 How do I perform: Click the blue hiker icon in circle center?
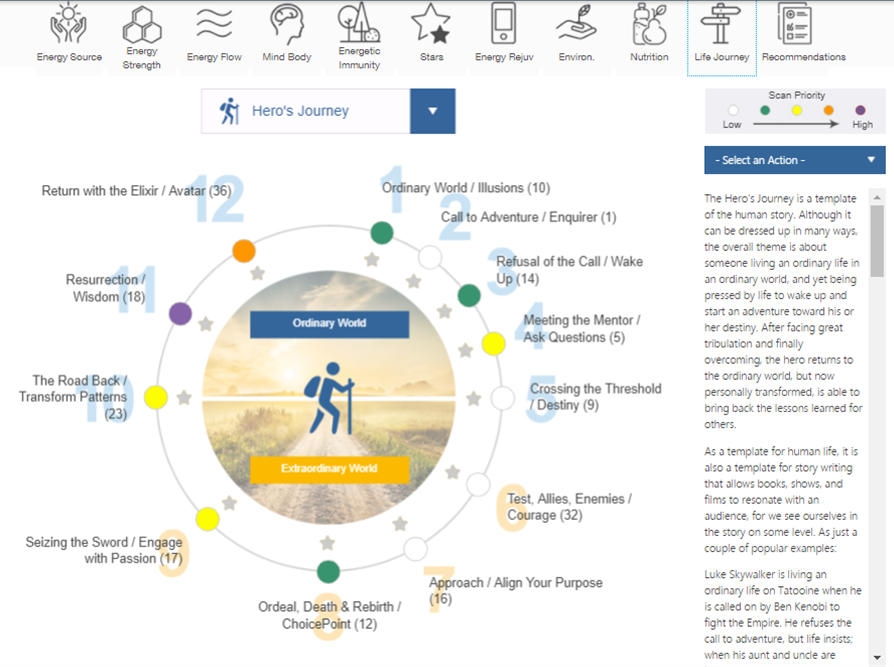[x=329, y=398]
